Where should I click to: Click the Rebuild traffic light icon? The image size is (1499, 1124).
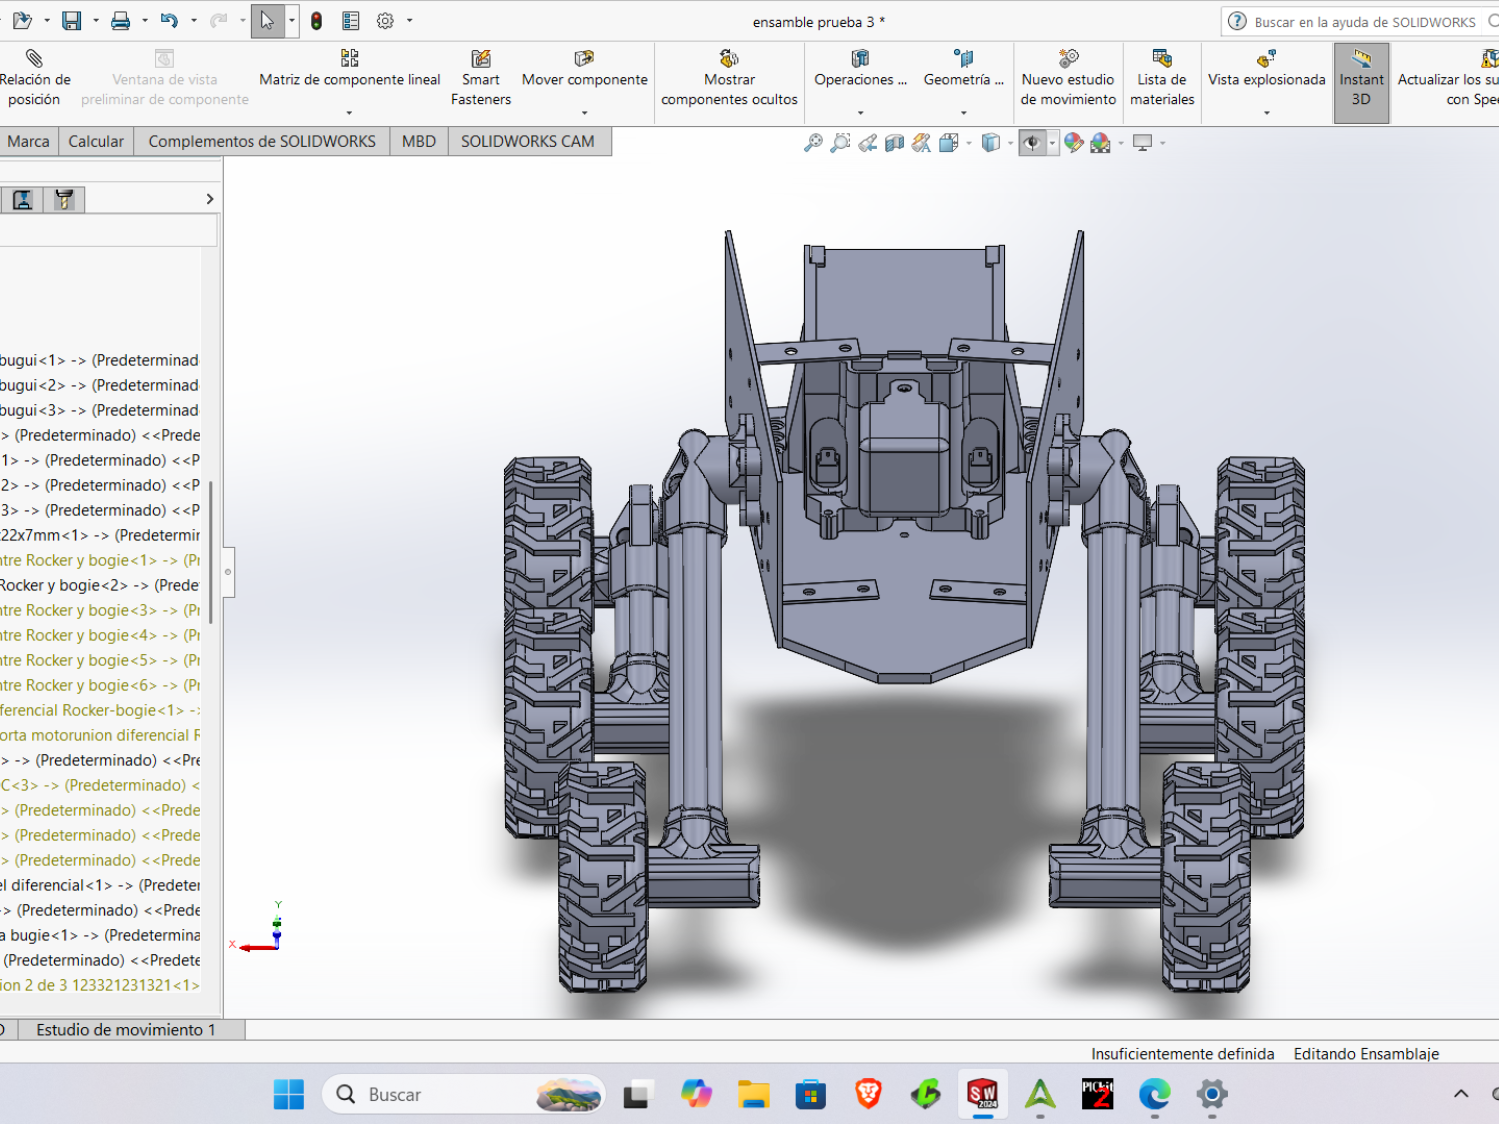pos(317,20)
